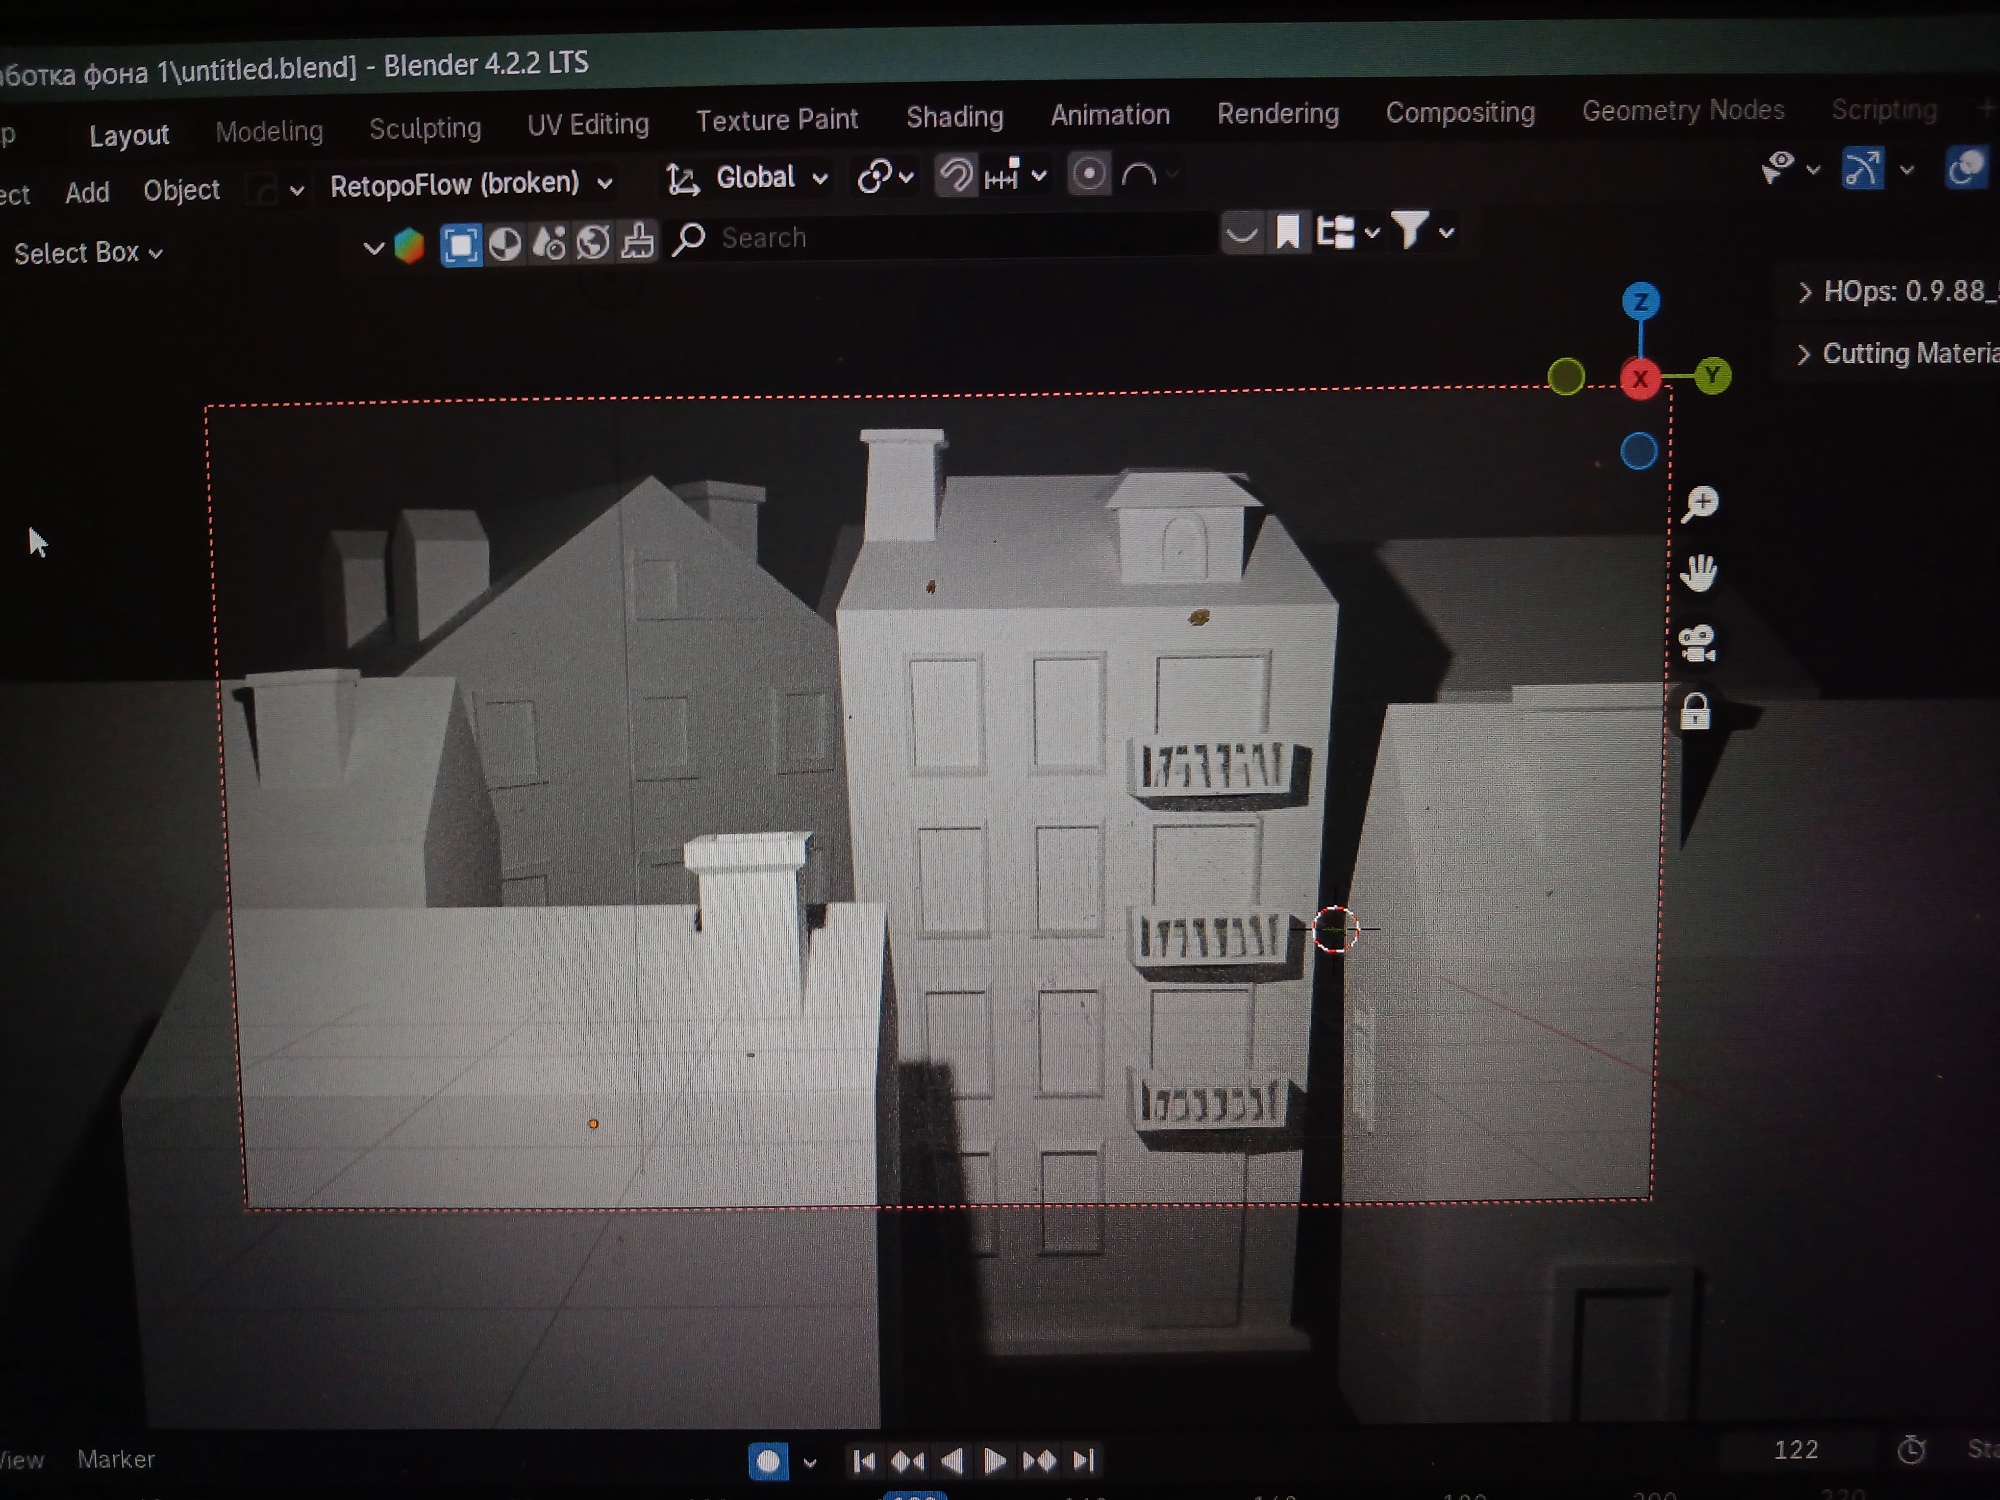The height and width of the screenshot is (1500, 2000).
Task: Toggle the camera lock padlock icon
Action: [x=1695, y=712]
